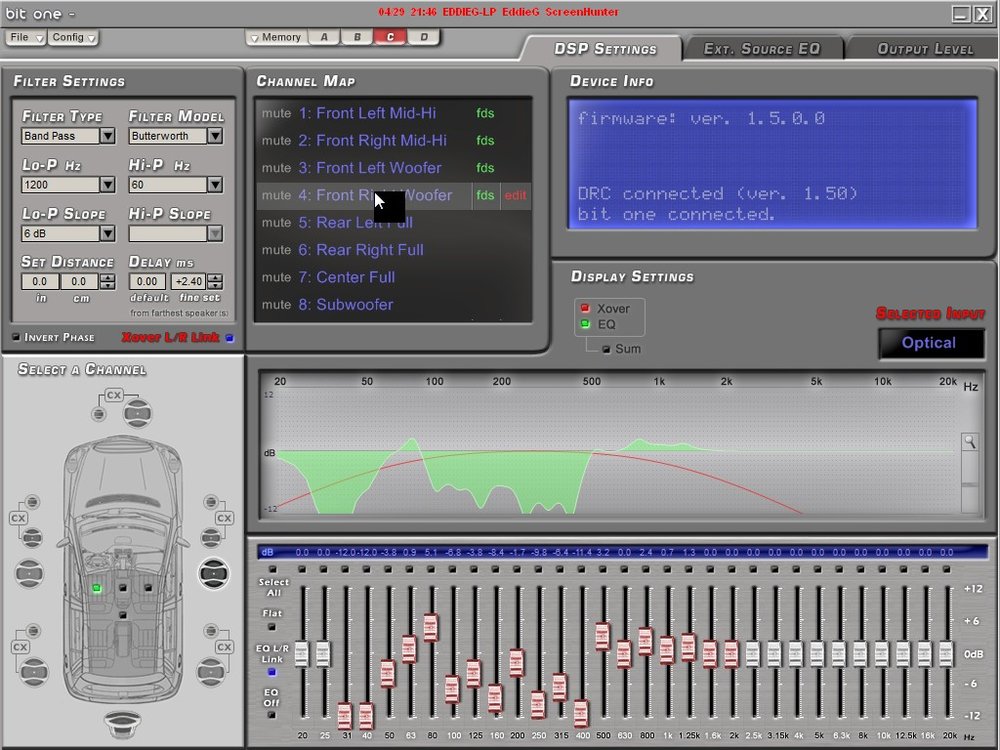Click the Set Distance stepper arrows

tap(108, 281)
